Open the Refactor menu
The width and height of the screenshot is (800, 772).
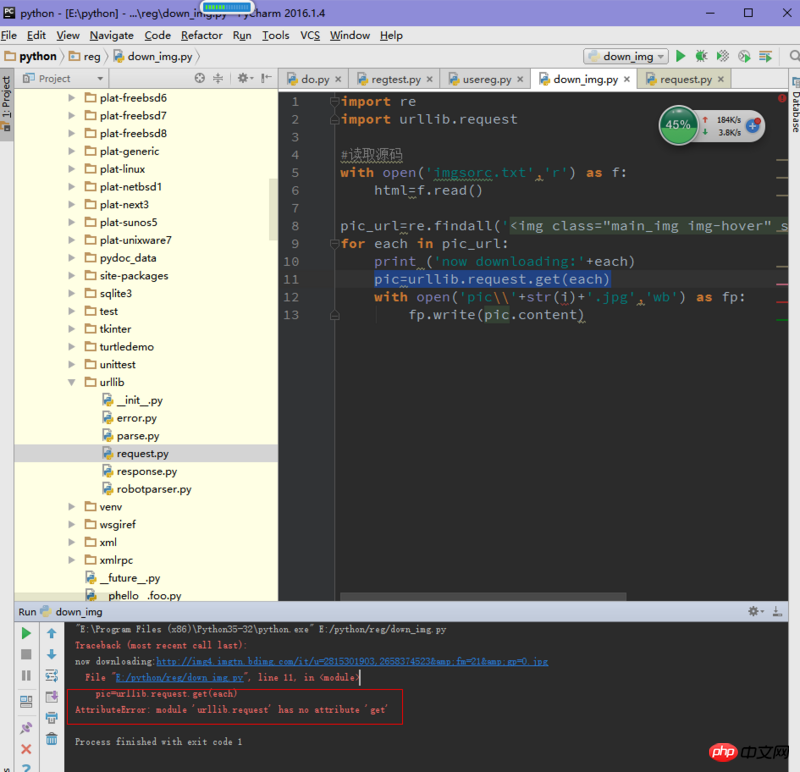coord(202,35)
